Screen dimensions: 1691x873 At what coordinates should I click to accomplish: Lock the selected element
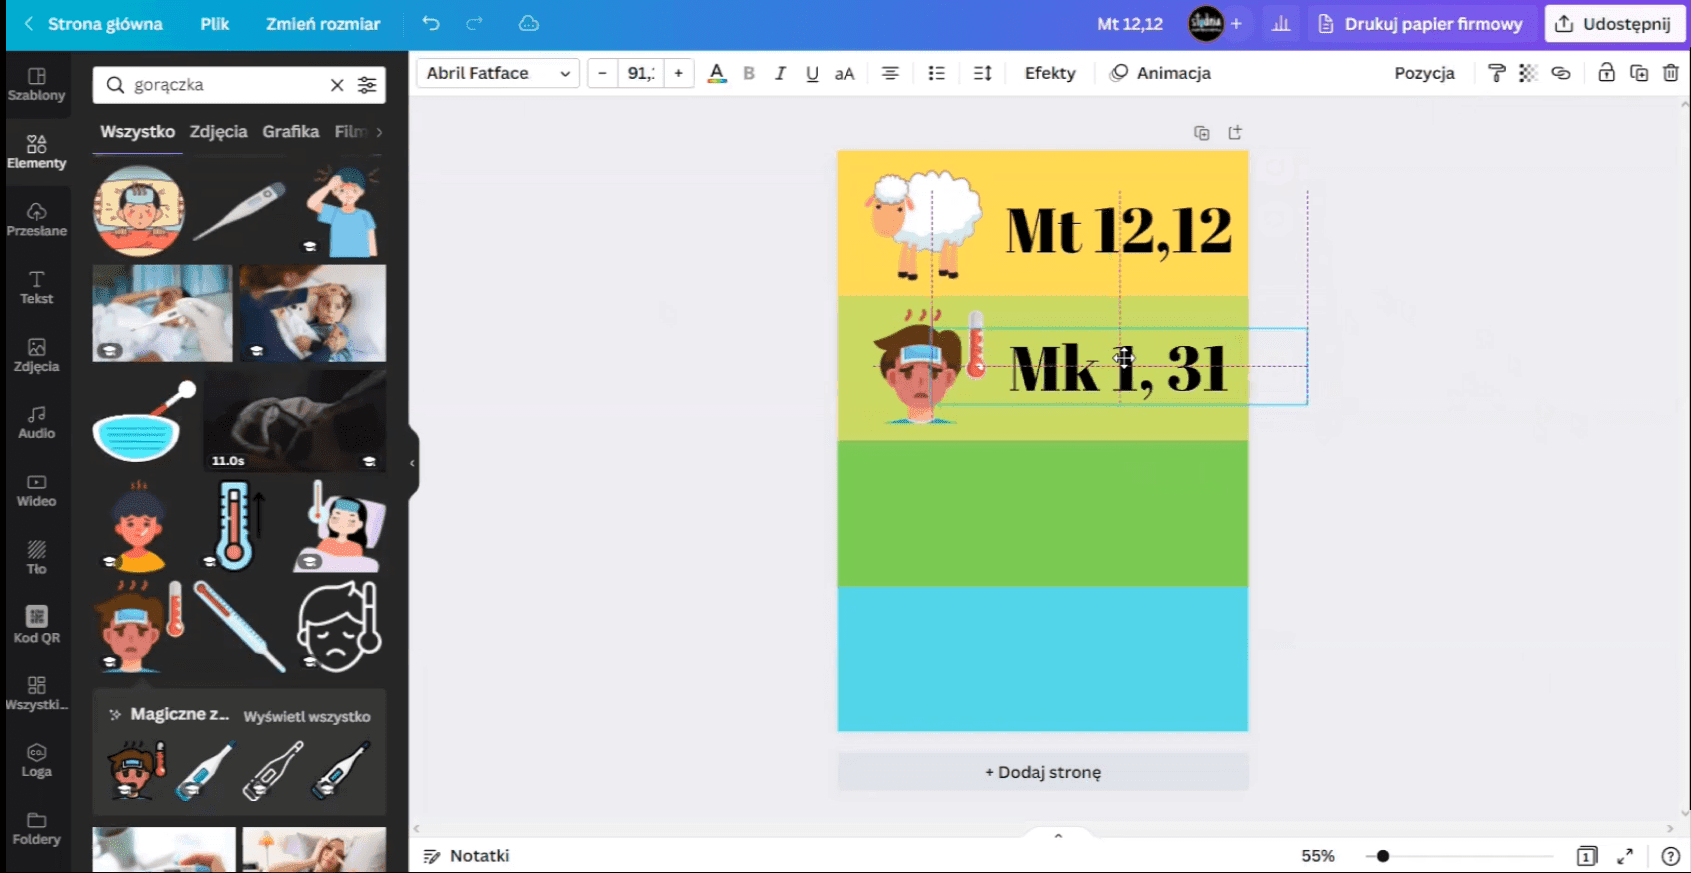point(1606,73)
